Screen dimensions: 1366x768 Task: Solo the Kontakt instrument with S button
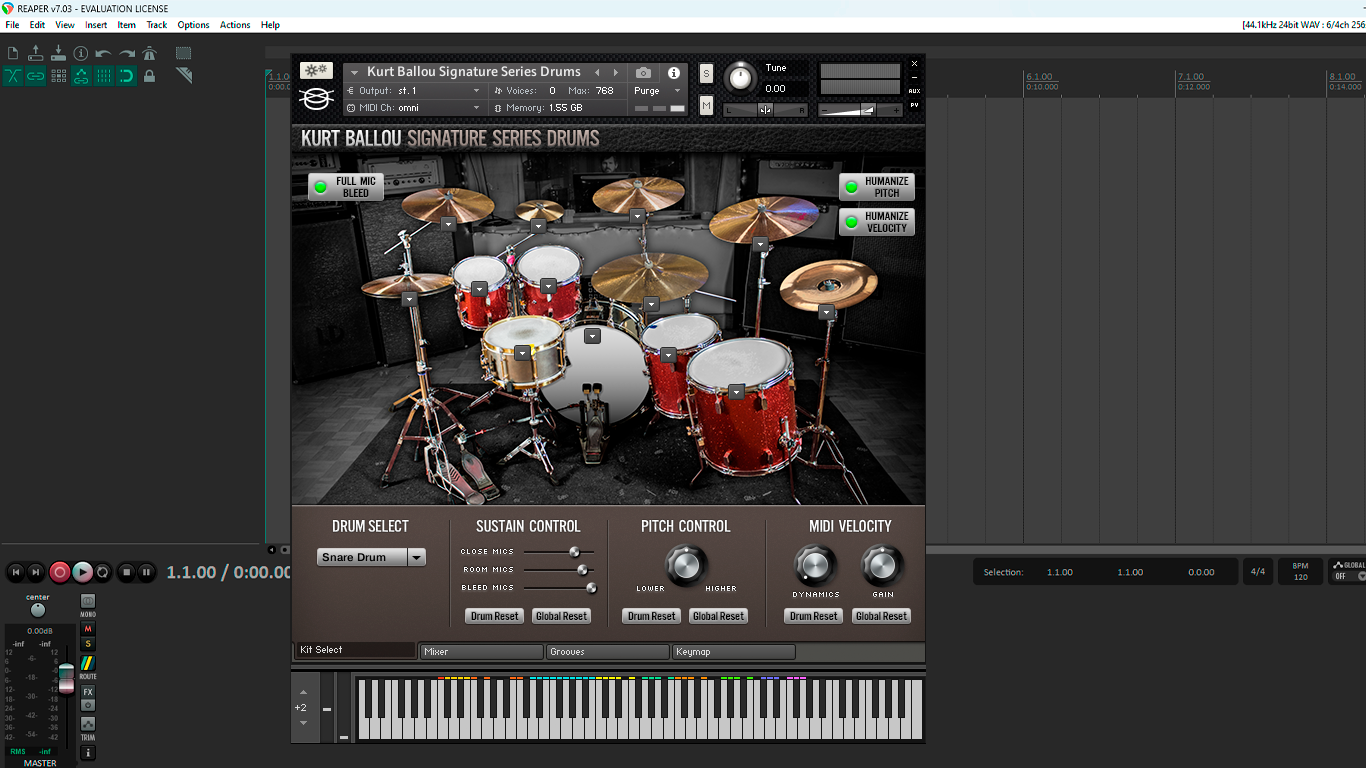(706, 73)
